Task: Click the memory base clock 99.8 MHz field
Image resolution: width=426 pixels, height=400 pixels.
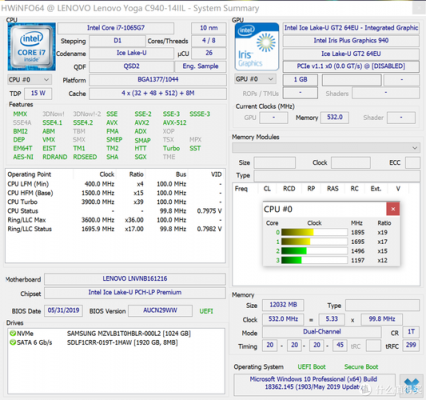Action: click(382, 319)
